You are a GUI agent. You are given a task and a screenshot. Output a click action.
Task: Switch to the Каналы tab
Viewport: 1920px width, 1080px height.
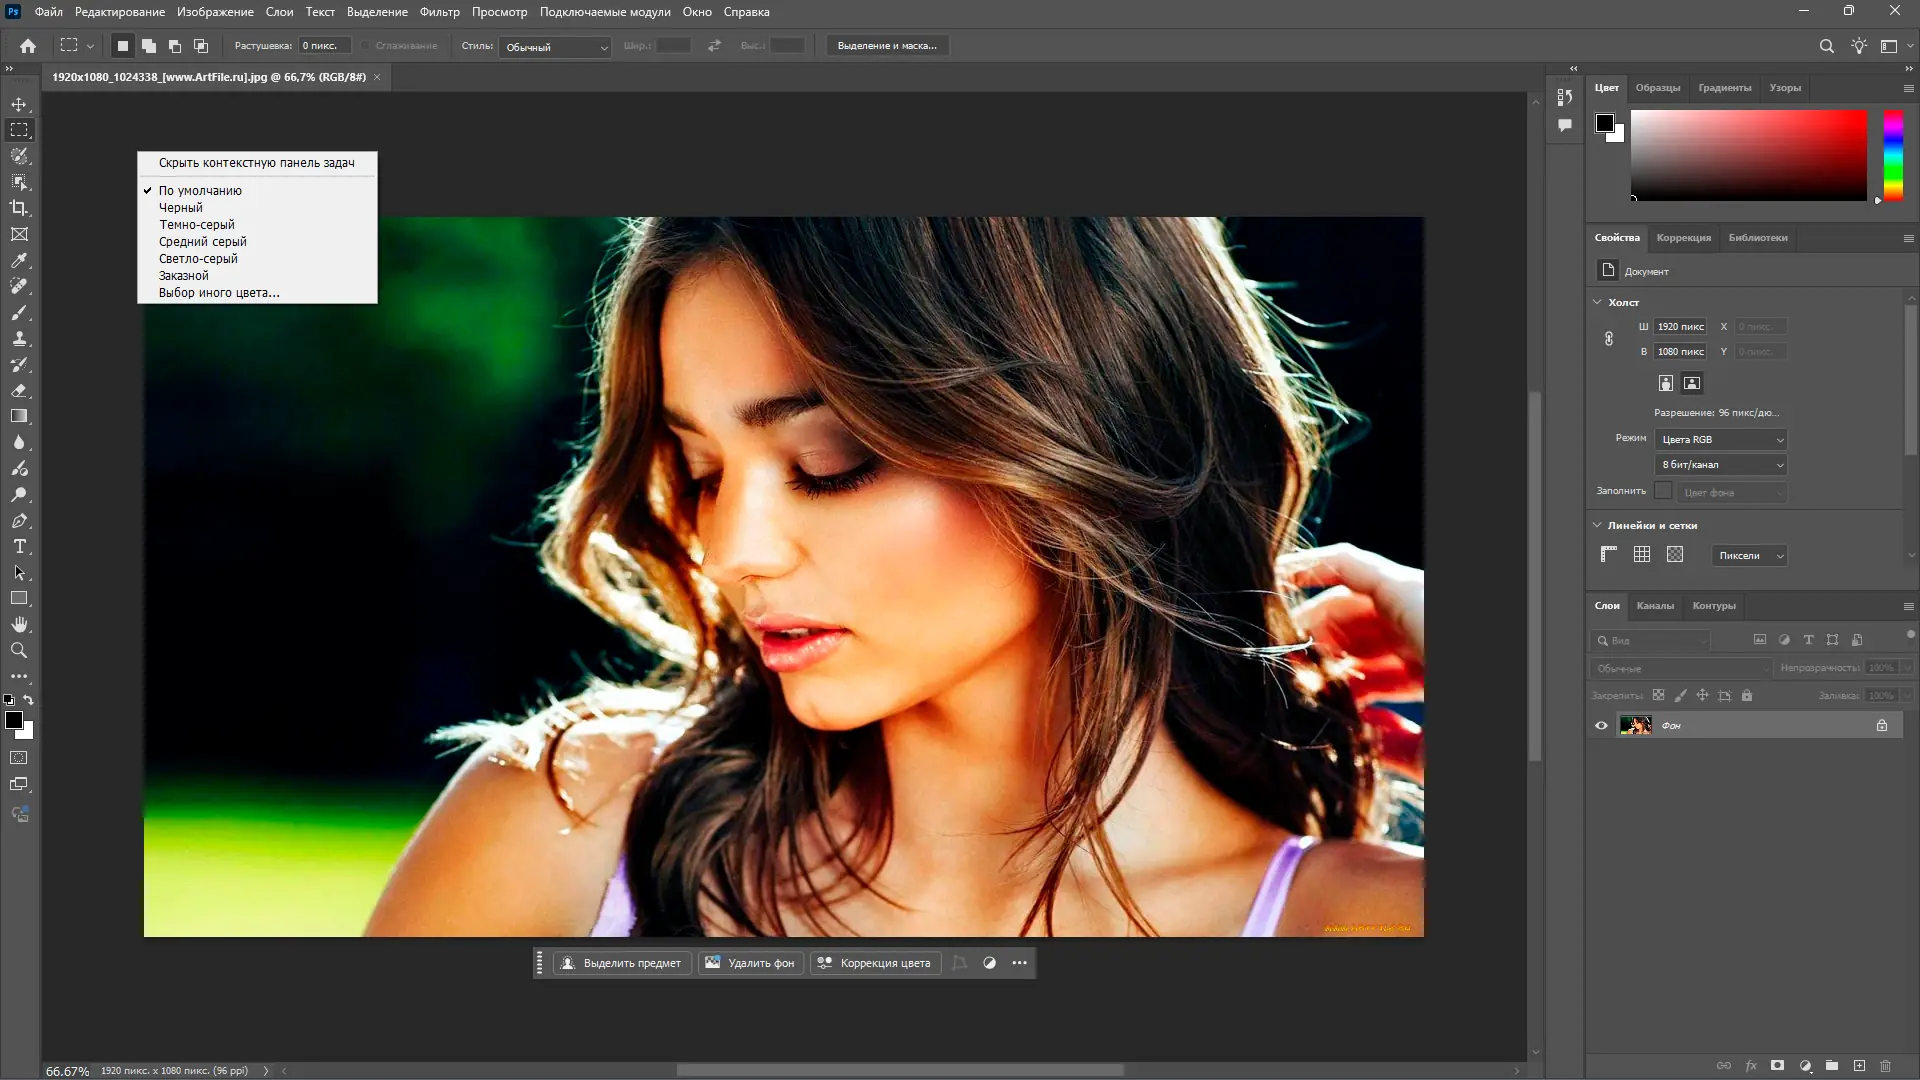pos(1654,606)
